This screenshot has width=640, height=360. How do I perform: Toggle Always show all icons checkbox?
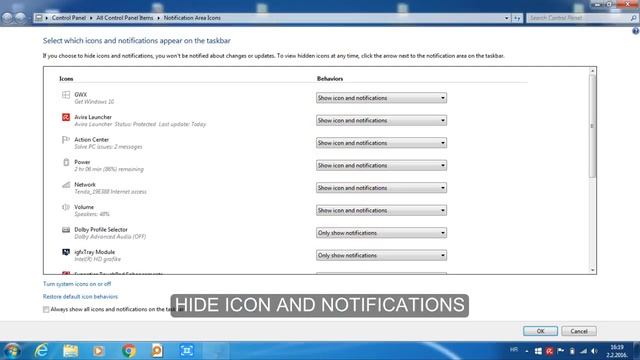46,309
